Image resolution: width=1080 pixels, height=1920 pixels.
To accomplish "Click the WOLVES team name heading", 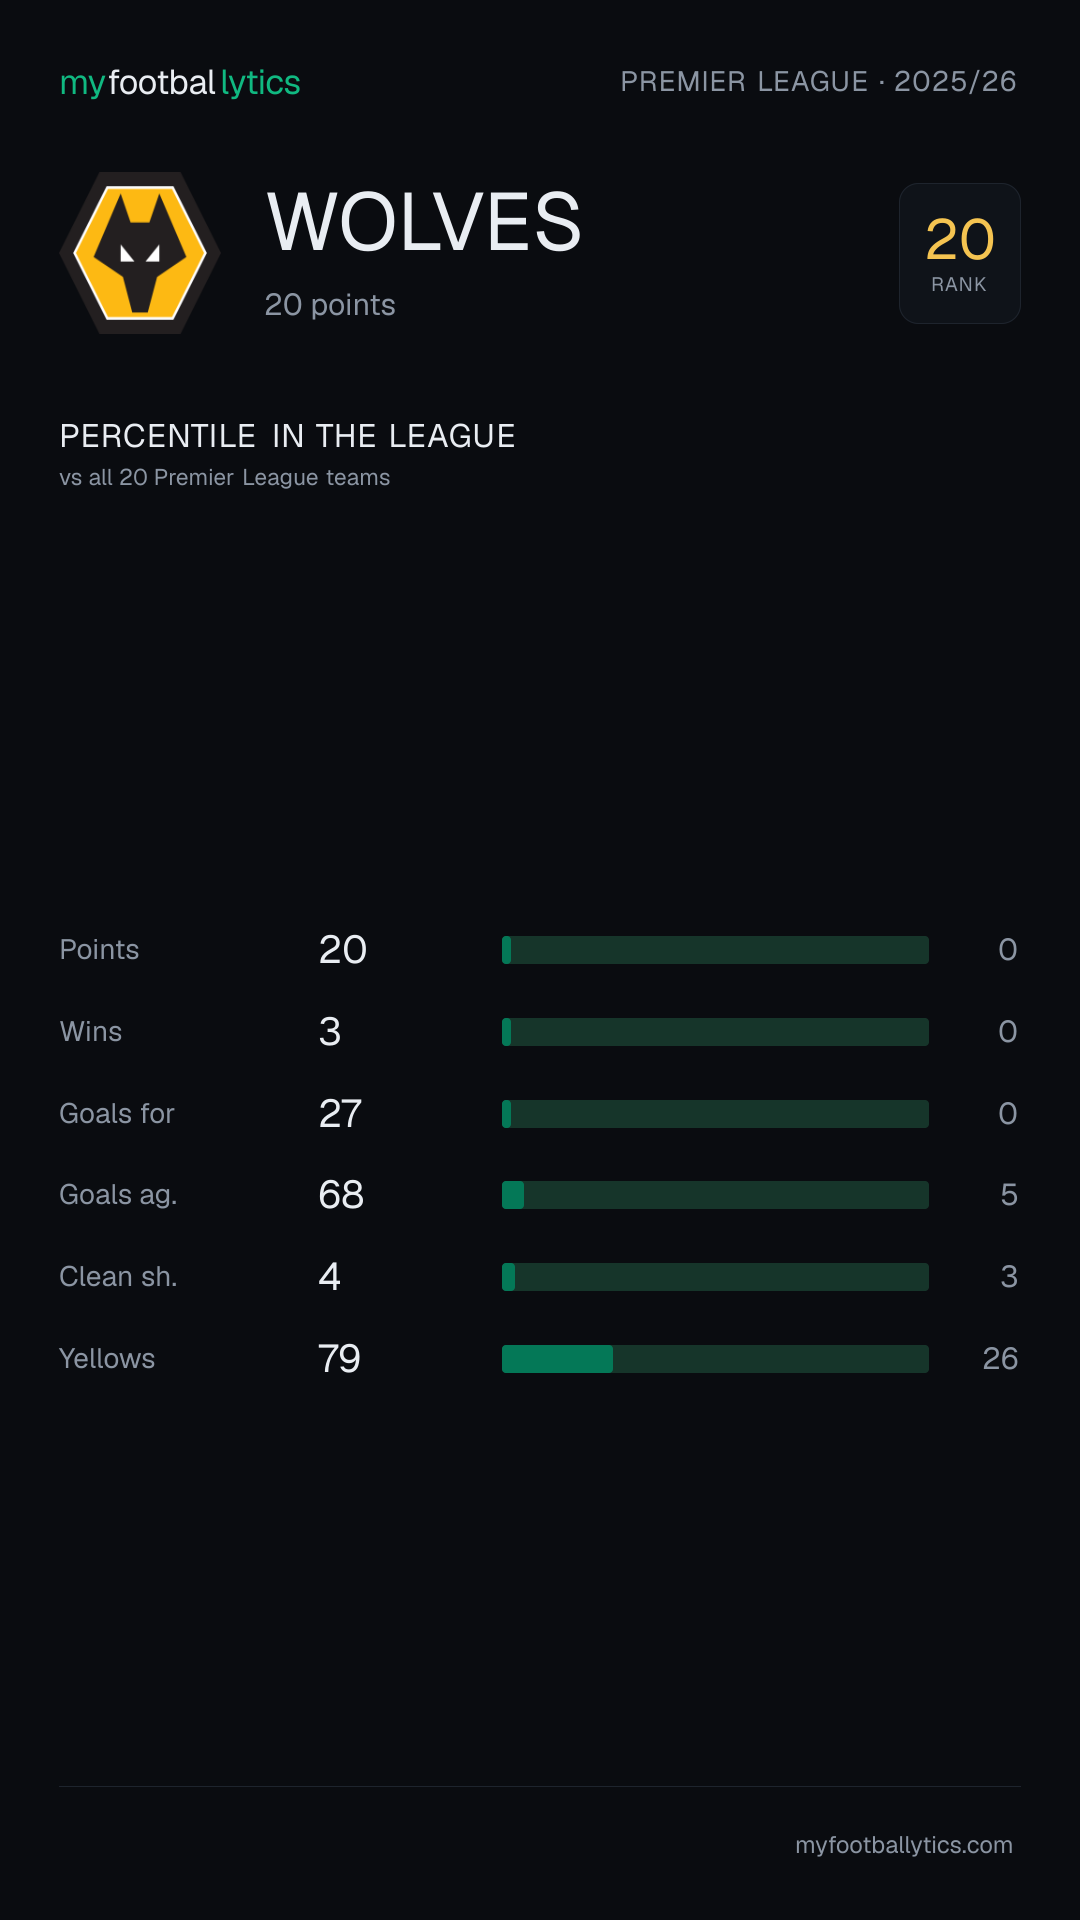I will (x=424, y=222).
